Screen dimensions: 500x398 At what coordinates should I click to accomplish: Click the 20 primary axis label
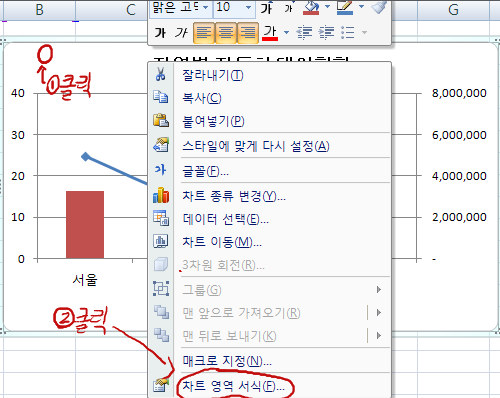pyautogui.click(x=18, y=176)
